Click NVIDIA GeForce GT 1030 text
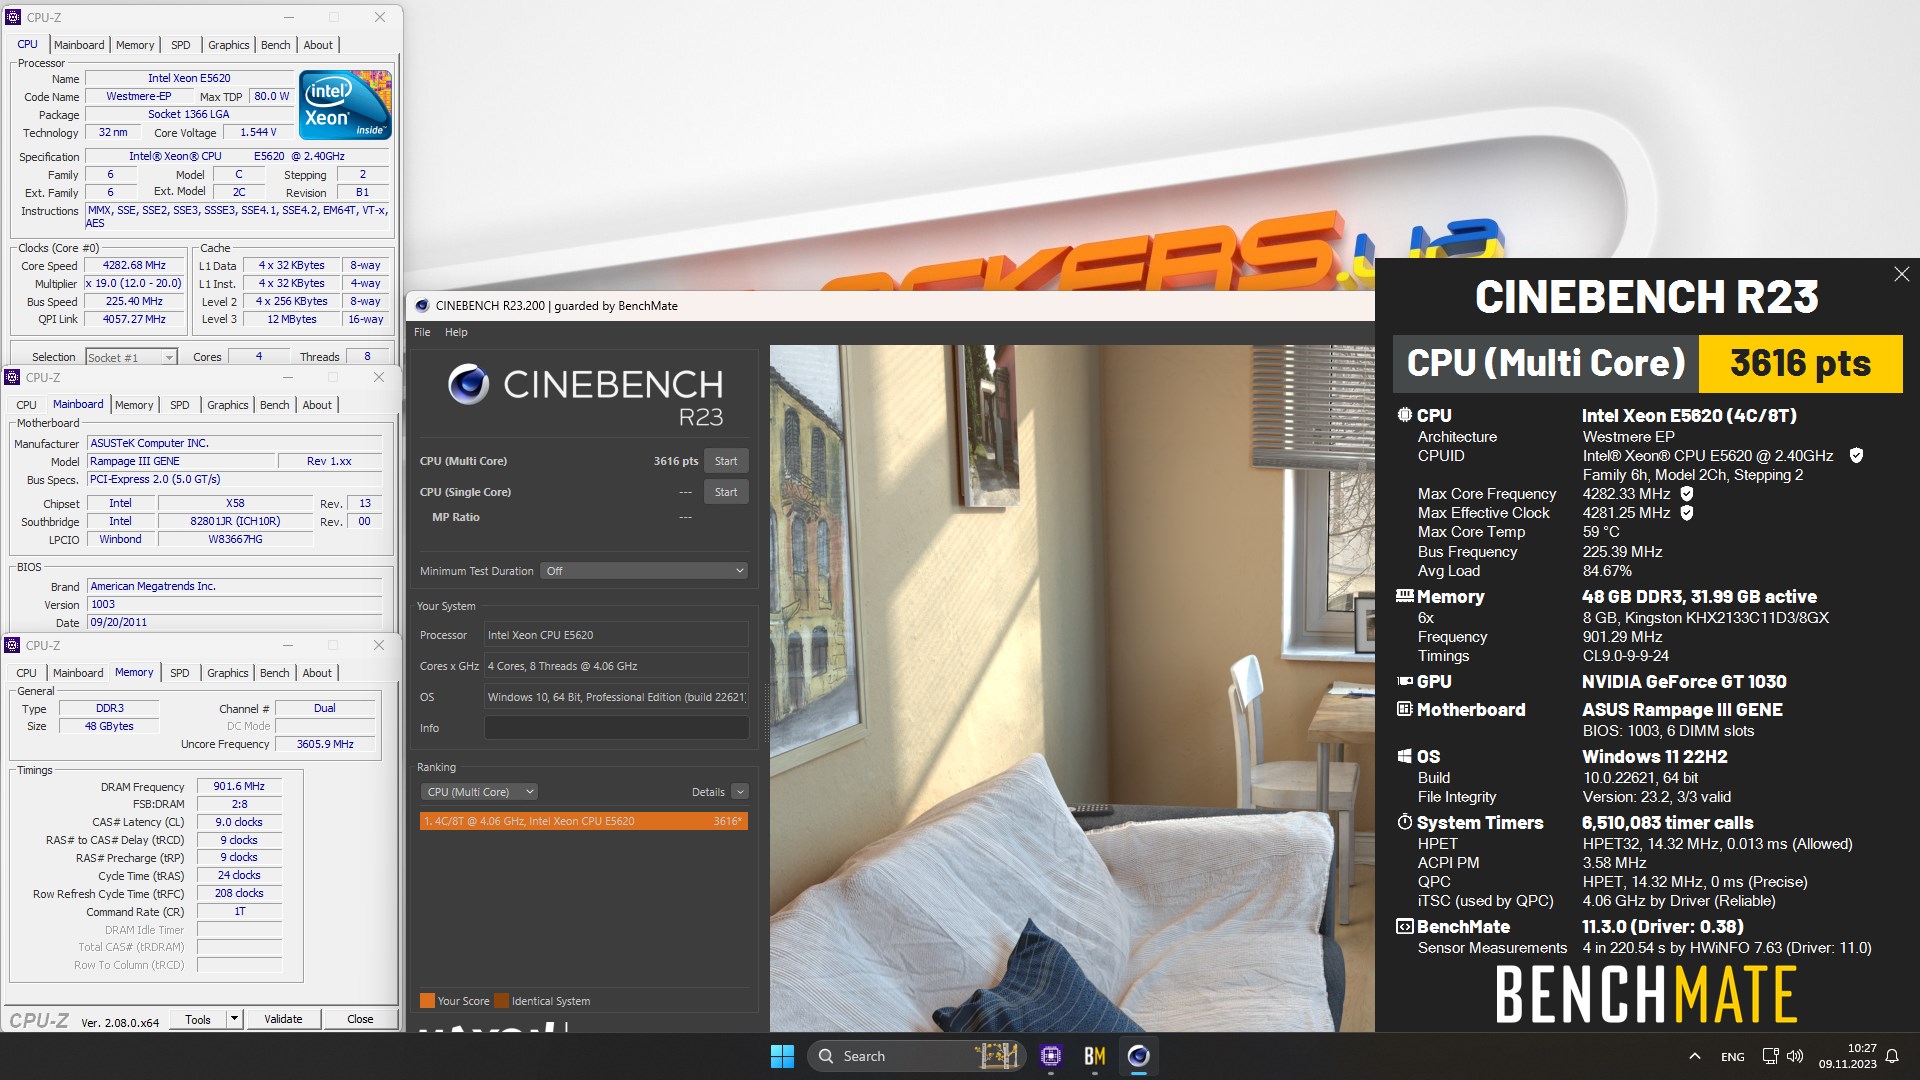The width and height of the screenshot is (1920, 1080). pos(1684,682)
